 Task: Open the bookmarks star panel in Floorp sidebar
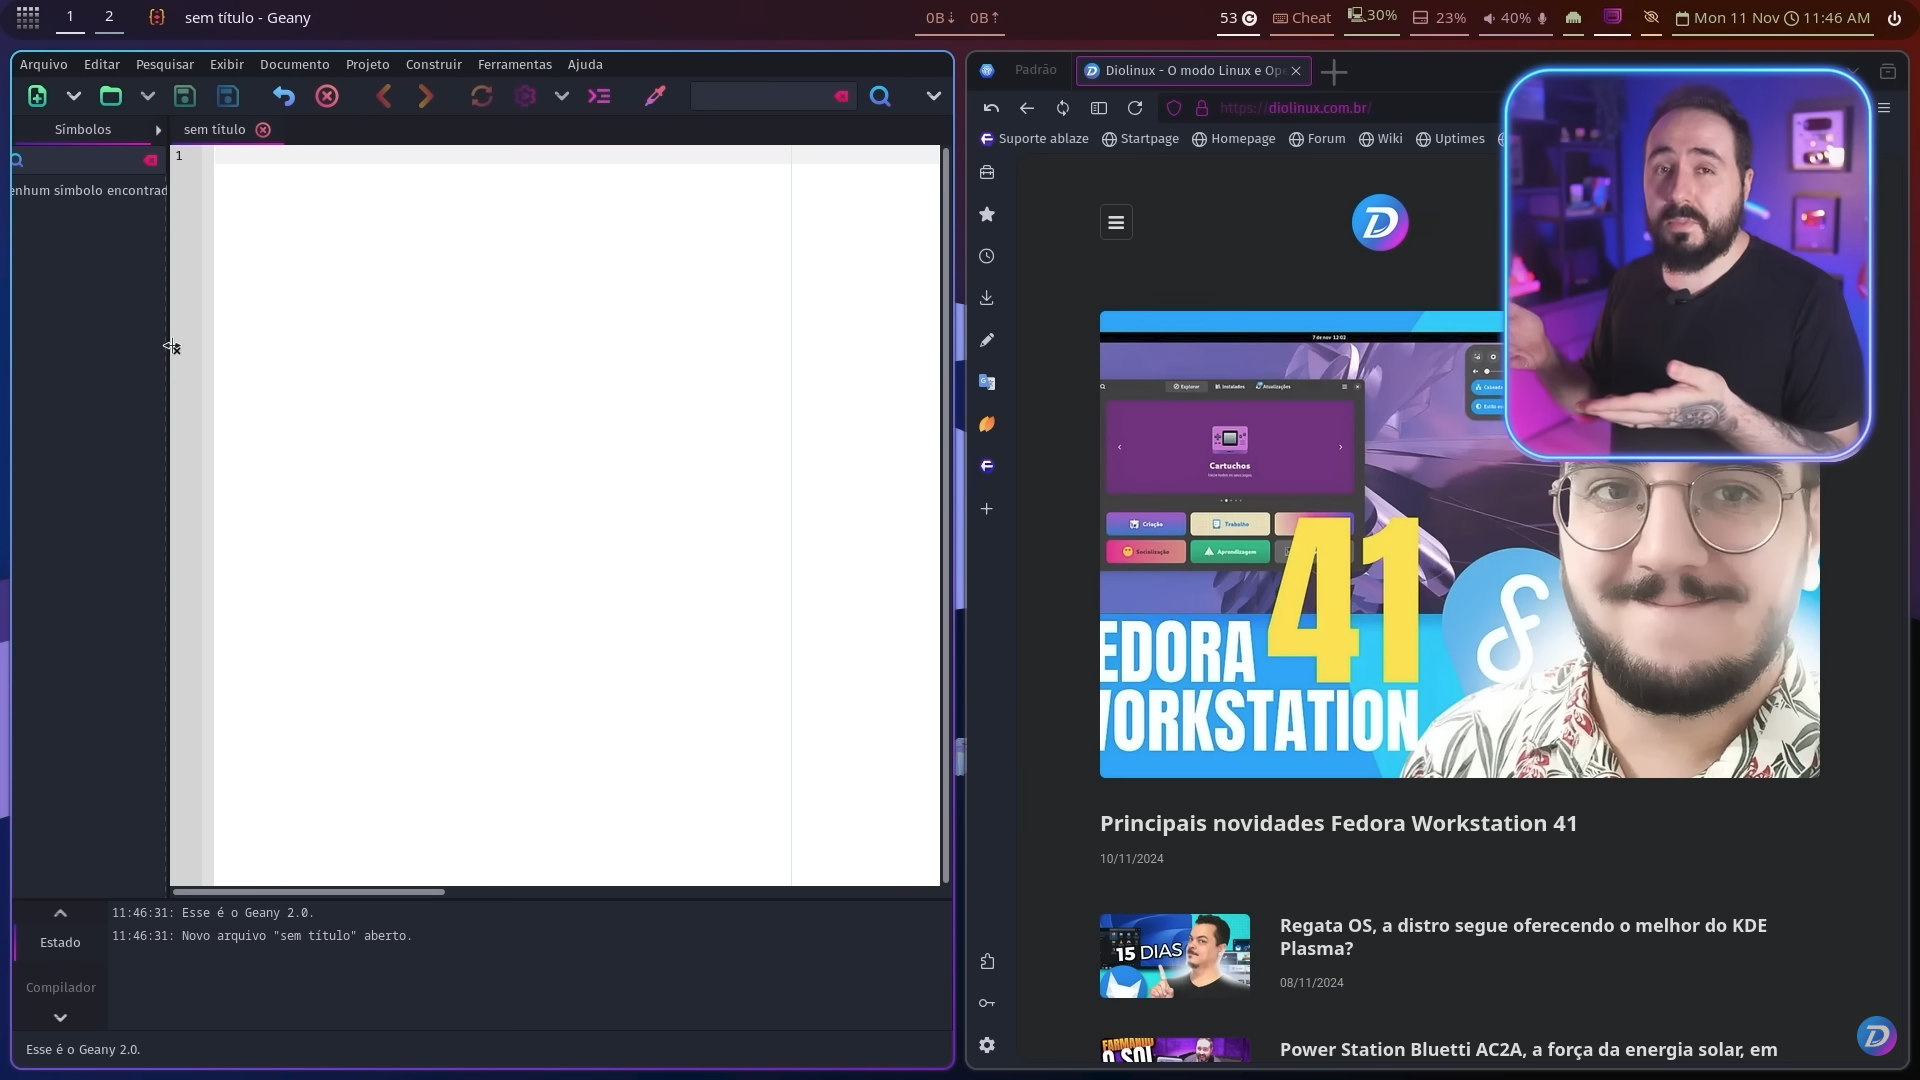click(987, 214)
